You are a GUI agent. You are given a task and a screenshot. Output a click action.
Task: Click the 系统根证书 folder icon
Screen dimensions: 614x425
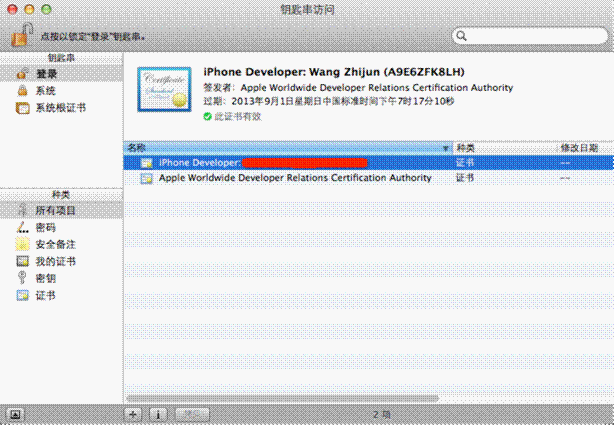tap(22, 108)
